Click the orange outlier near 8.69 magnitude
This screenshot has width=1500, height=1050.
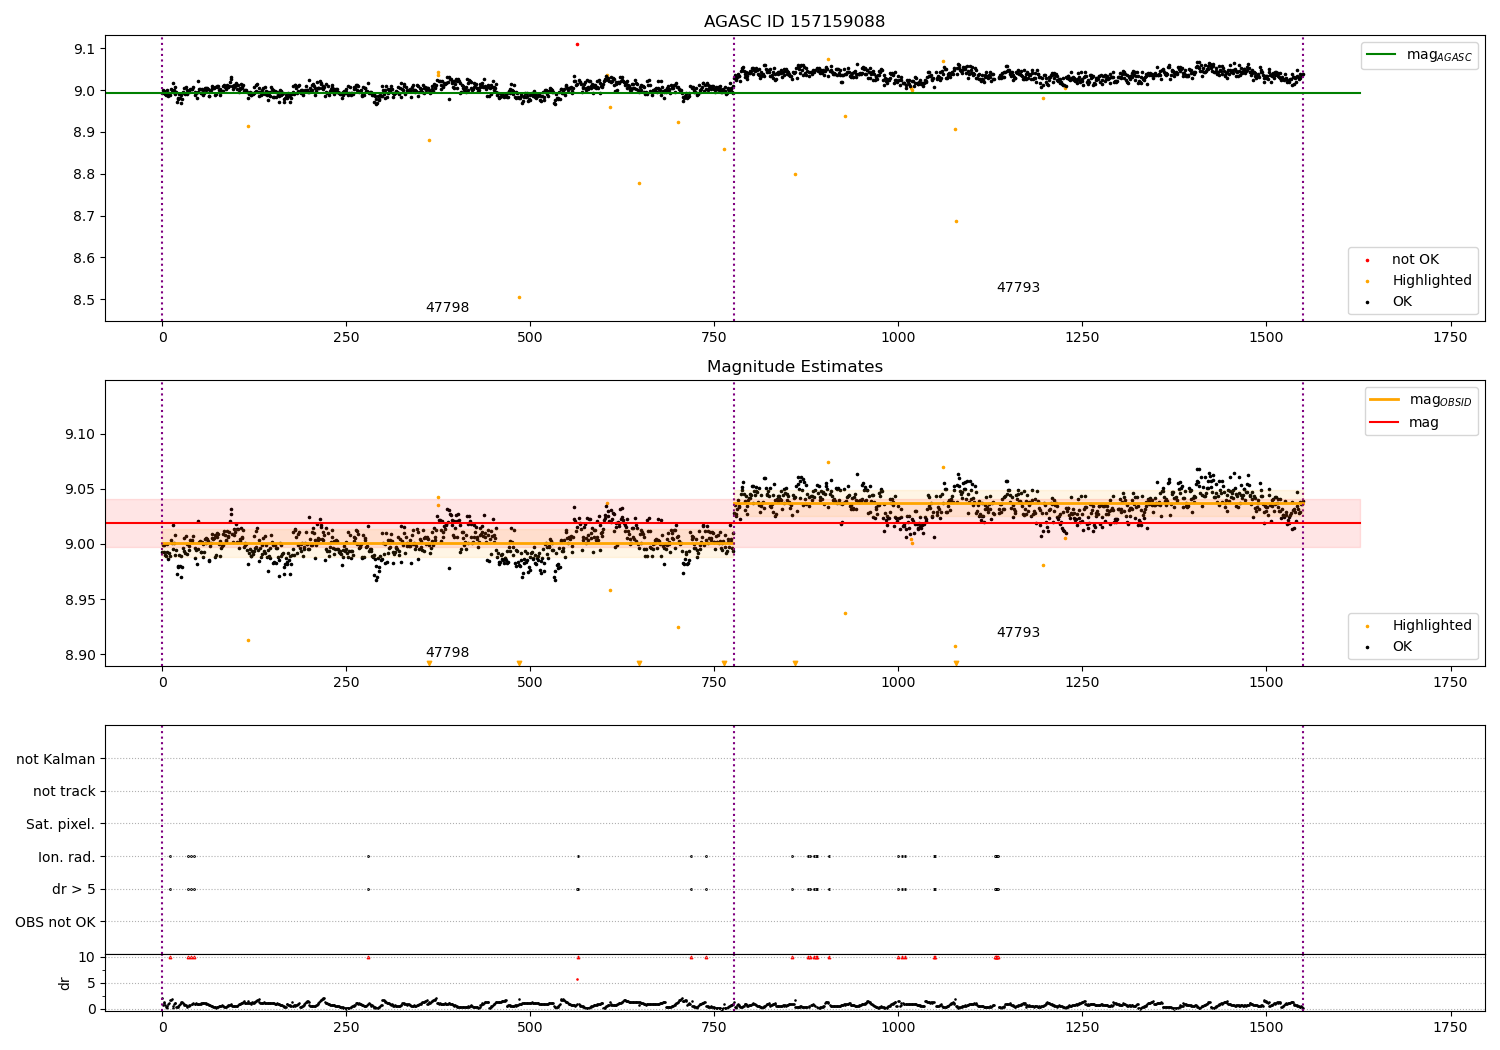[x=956, y=222]
